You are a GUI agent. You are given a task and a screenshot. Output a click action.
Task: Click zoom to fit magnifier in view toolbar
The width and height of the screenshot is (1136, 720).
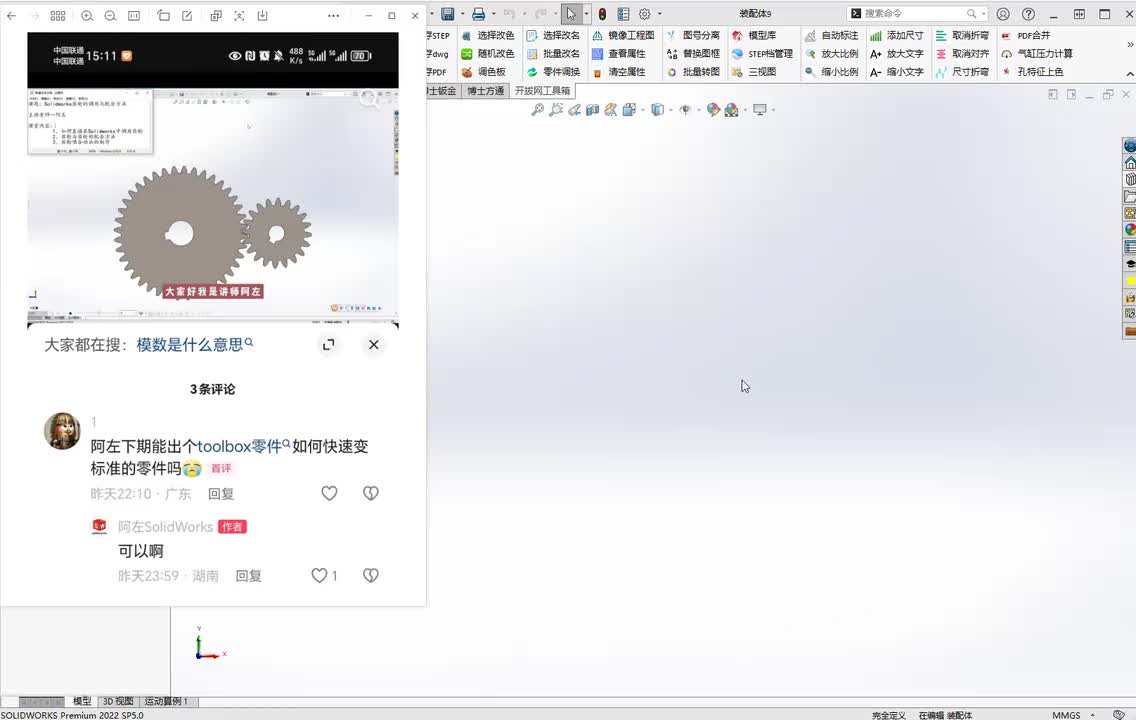pyautogui.click(x=537, y=109)
